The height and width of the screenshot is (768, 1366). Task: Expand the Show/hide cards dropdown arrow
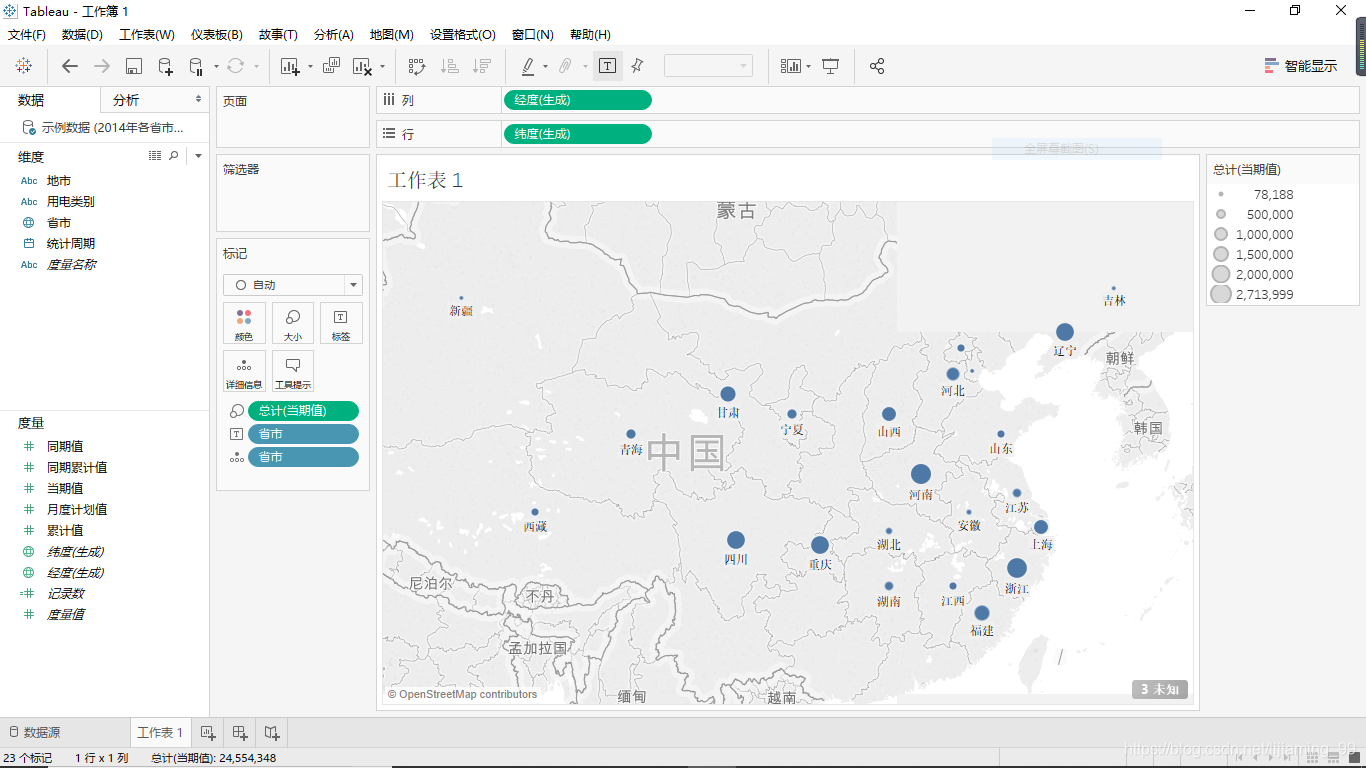pyautogui.click(x=808, y=67)
